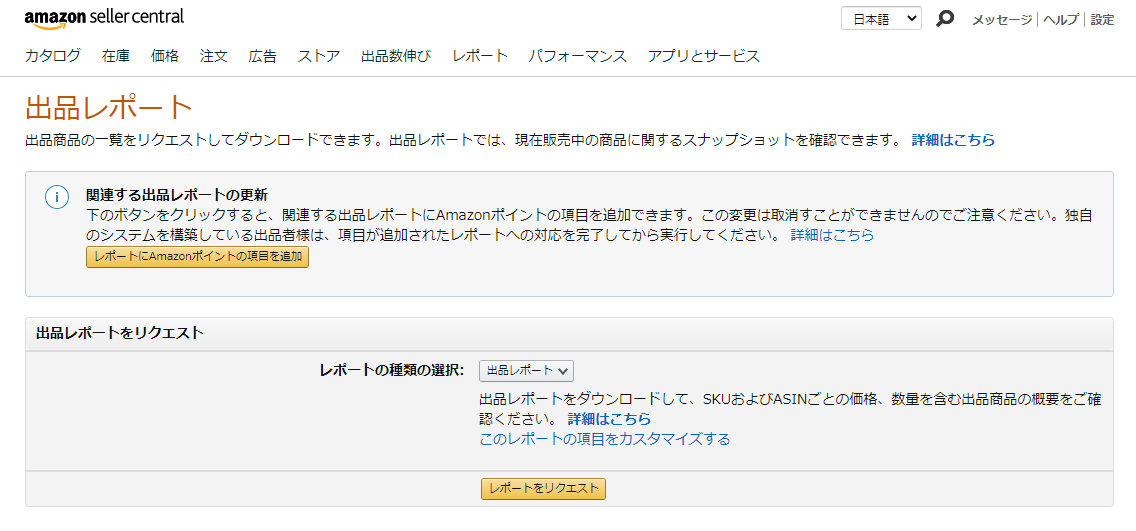Click レポートにAmazonポイントの項目を追加 button
Image resolution: width=1136 pixels, height=531 pixels.
pyautogui.click(x=198, y=257)
